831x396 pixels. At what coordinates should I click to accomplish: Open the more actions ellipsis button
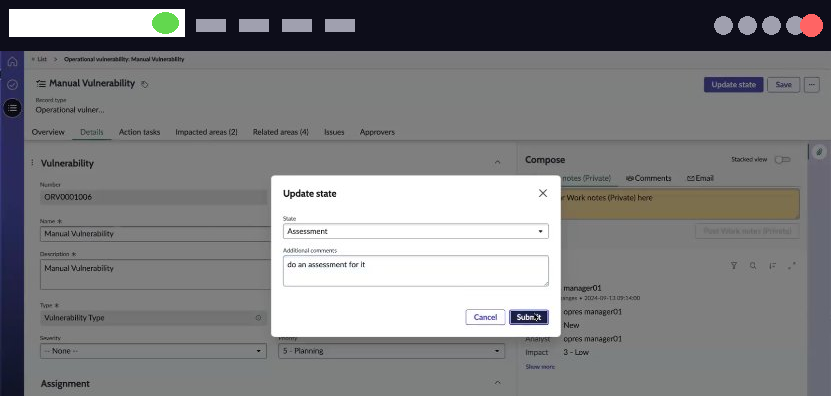pyautogui.click(x=811, y=84)
